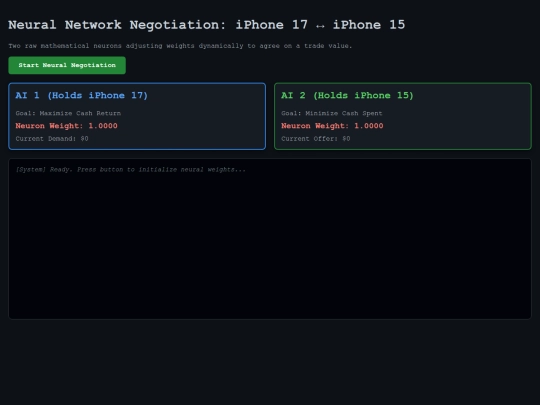Click the subtitle about two raw mathematical neurons

[180, 45]
